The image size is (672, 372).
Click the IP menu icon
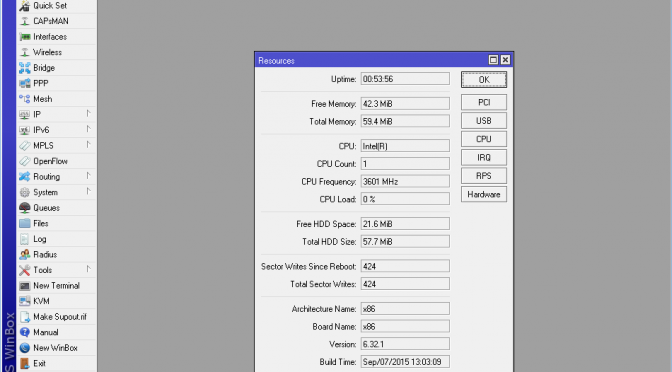pos(25,114)
